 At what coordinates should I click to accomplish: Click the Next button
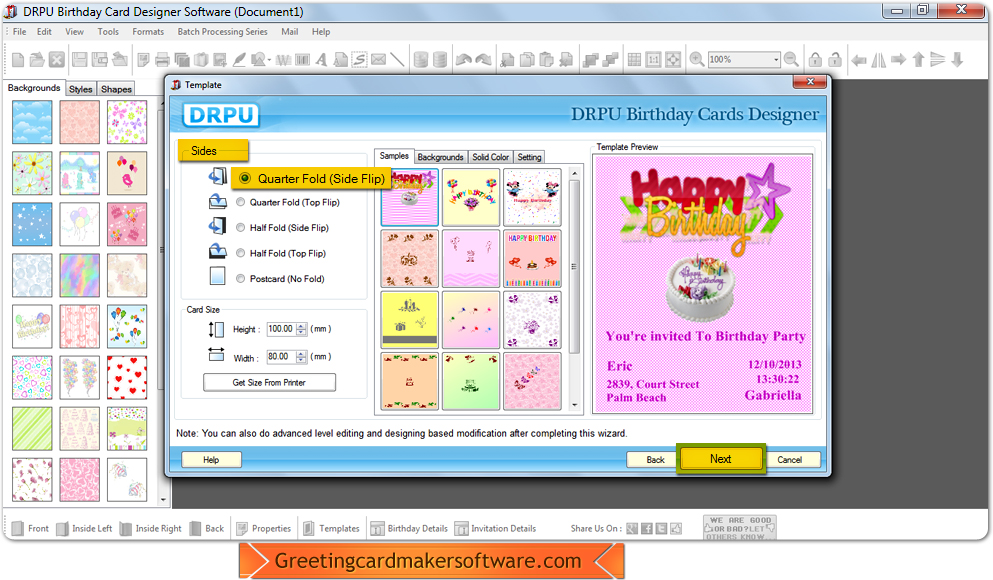pyautogui.click(x=721, y=459)
